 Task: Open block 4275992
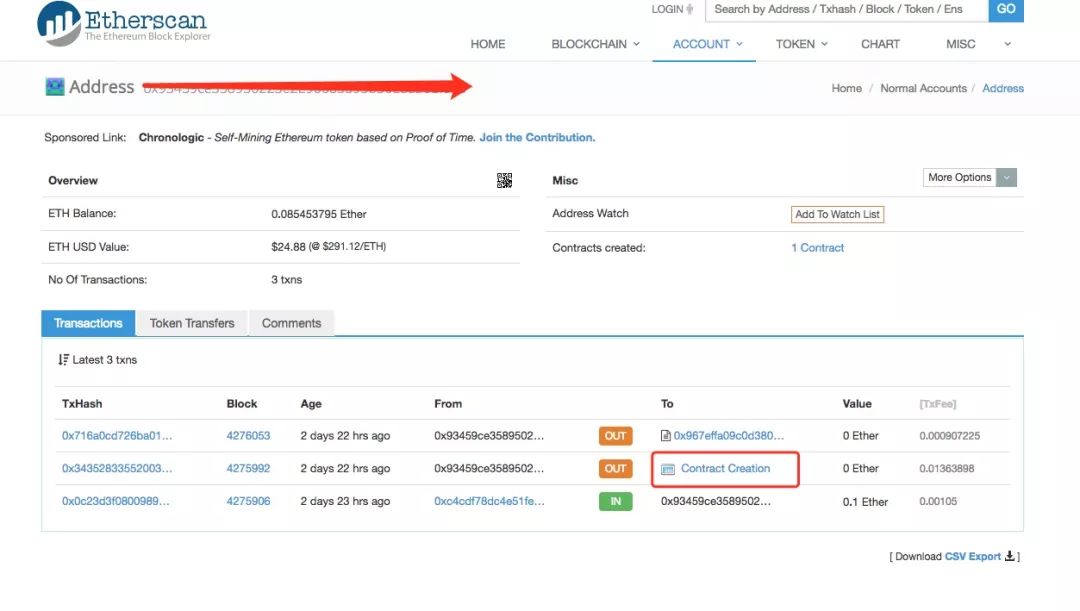(248, 468)
